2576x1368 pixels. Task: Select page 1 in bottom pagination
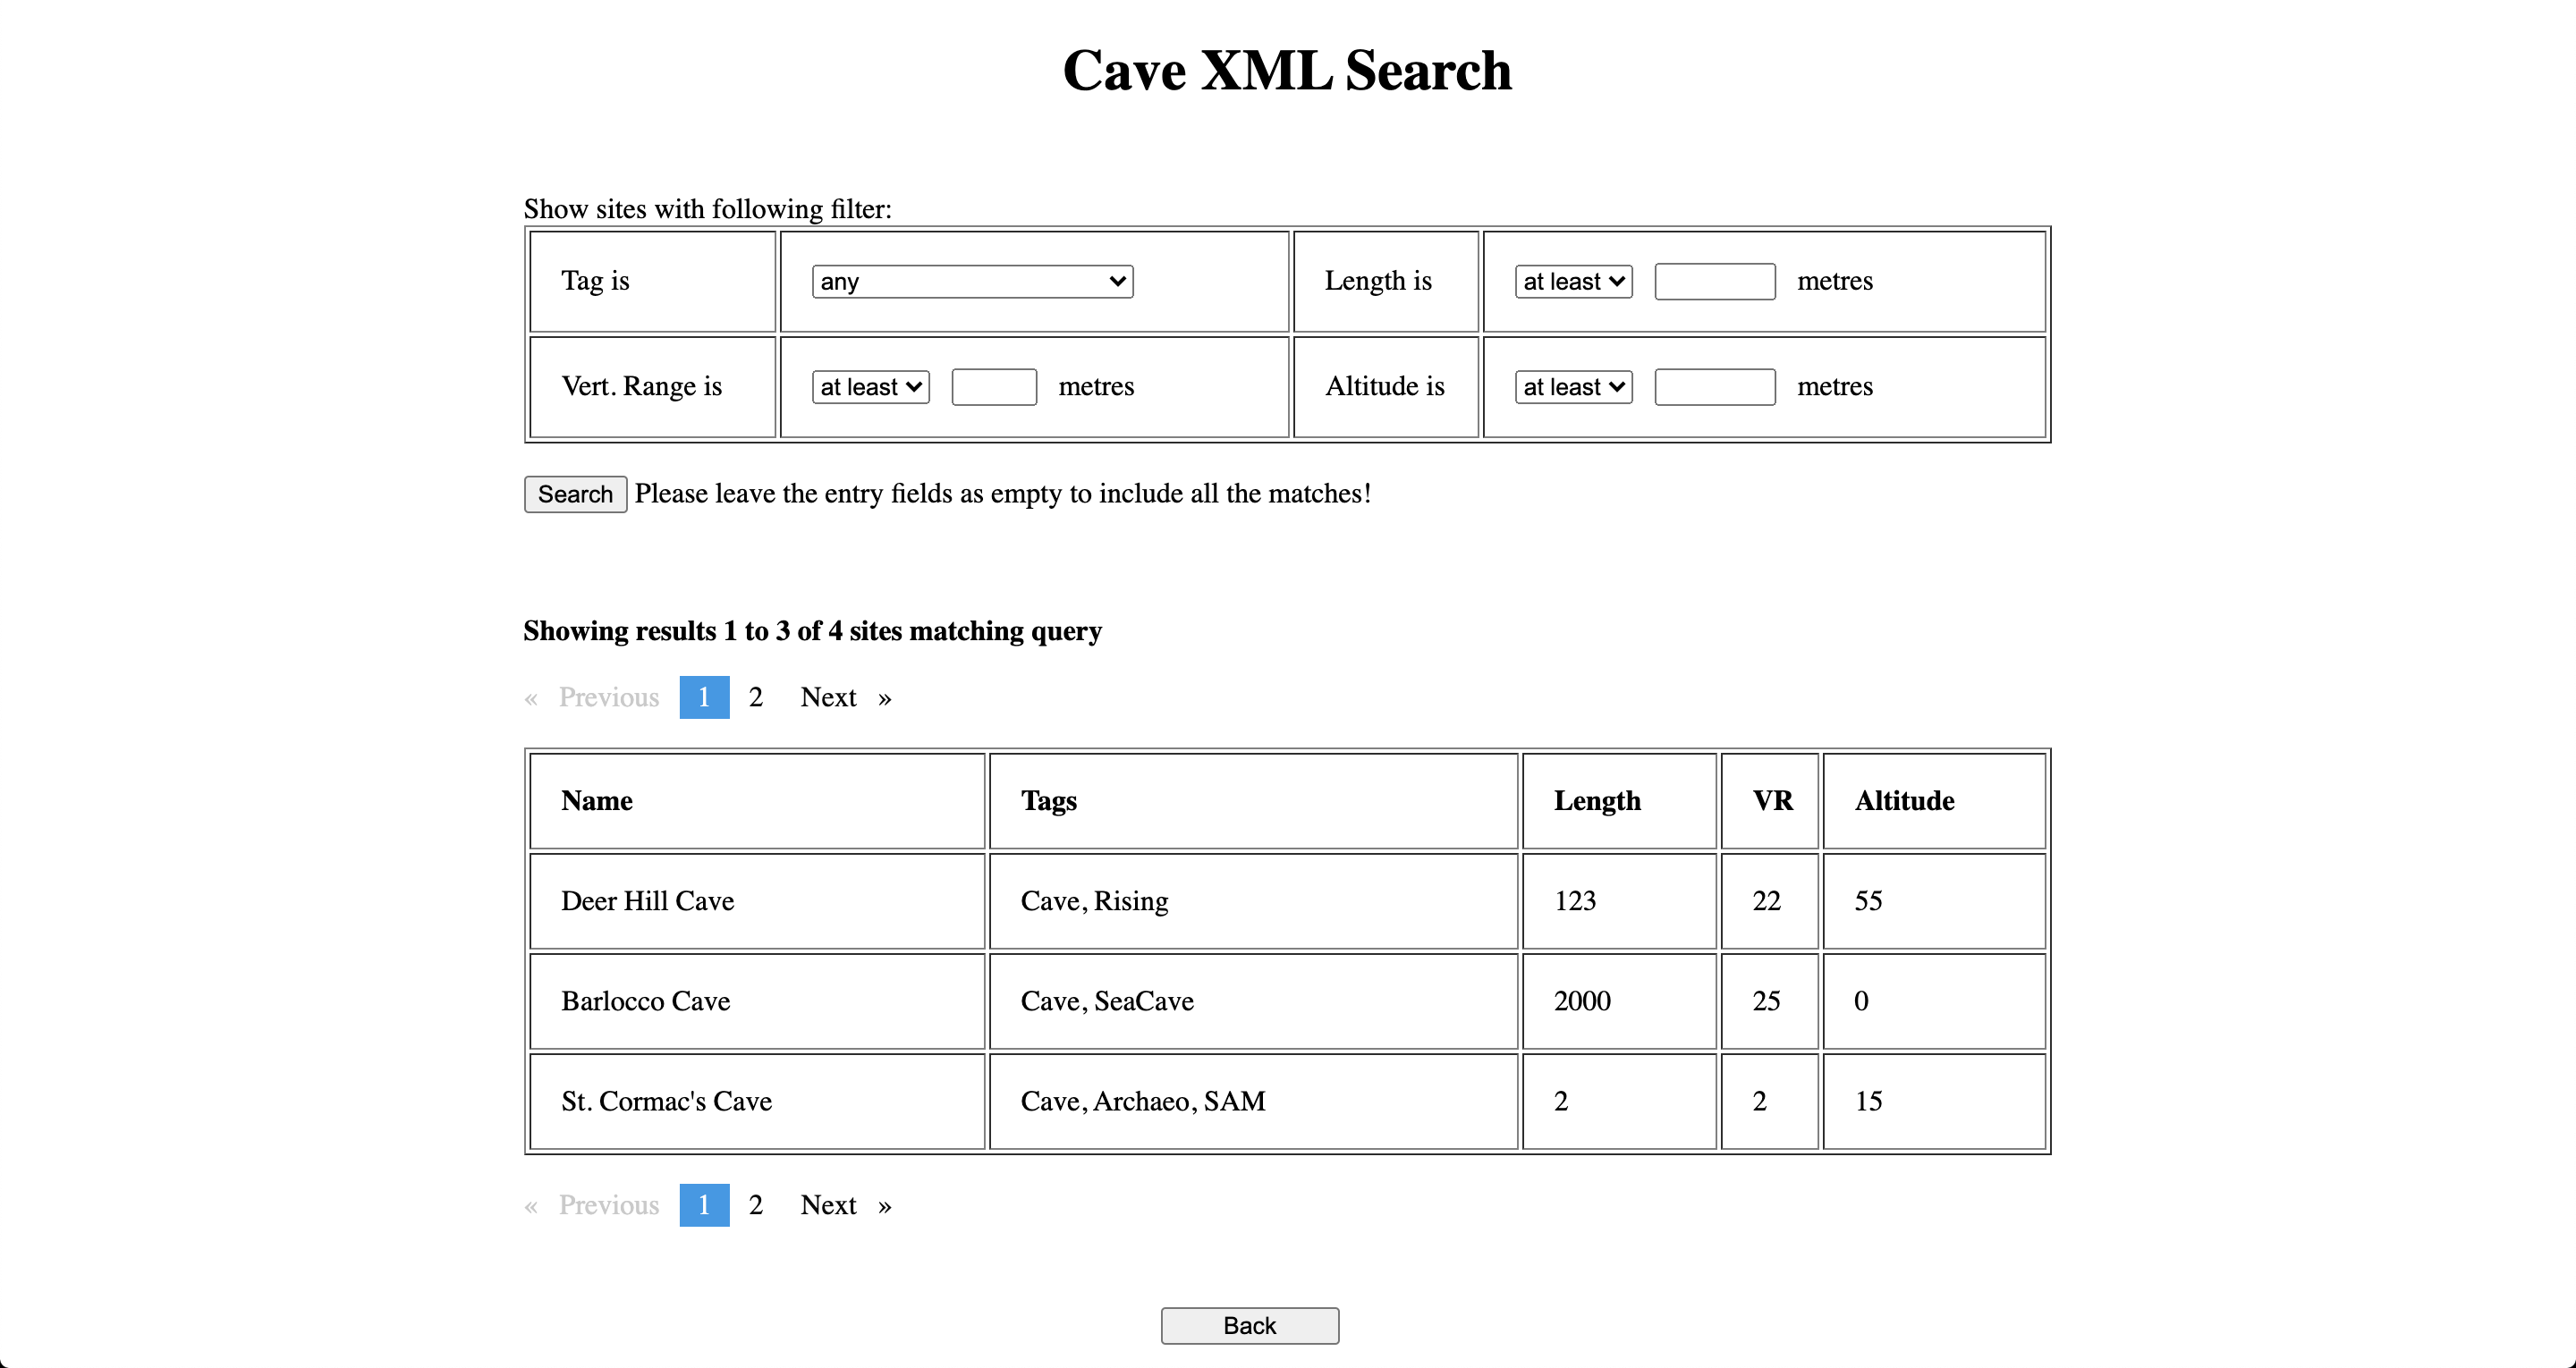coord(704,1205)
